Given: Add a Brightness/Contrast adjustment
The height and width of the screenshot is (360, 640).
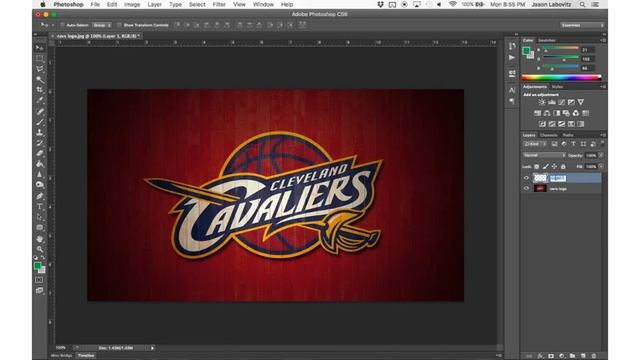Looking at the screenshot, I should [542, 102].
